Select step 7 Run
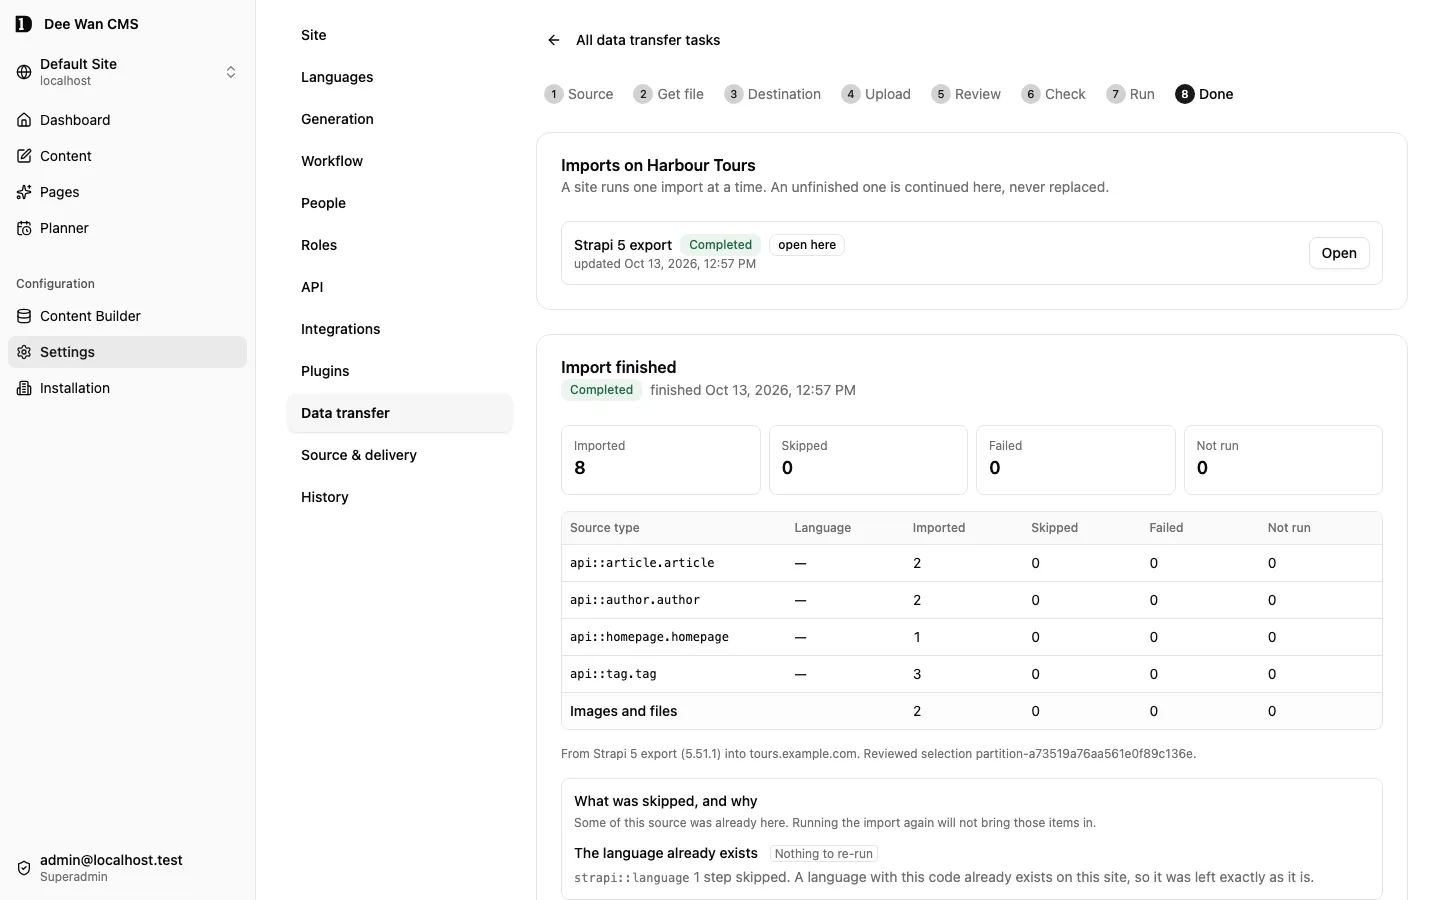This screenshot has width=1440, height=900. pyautogui.click(x=1130, y=94)
